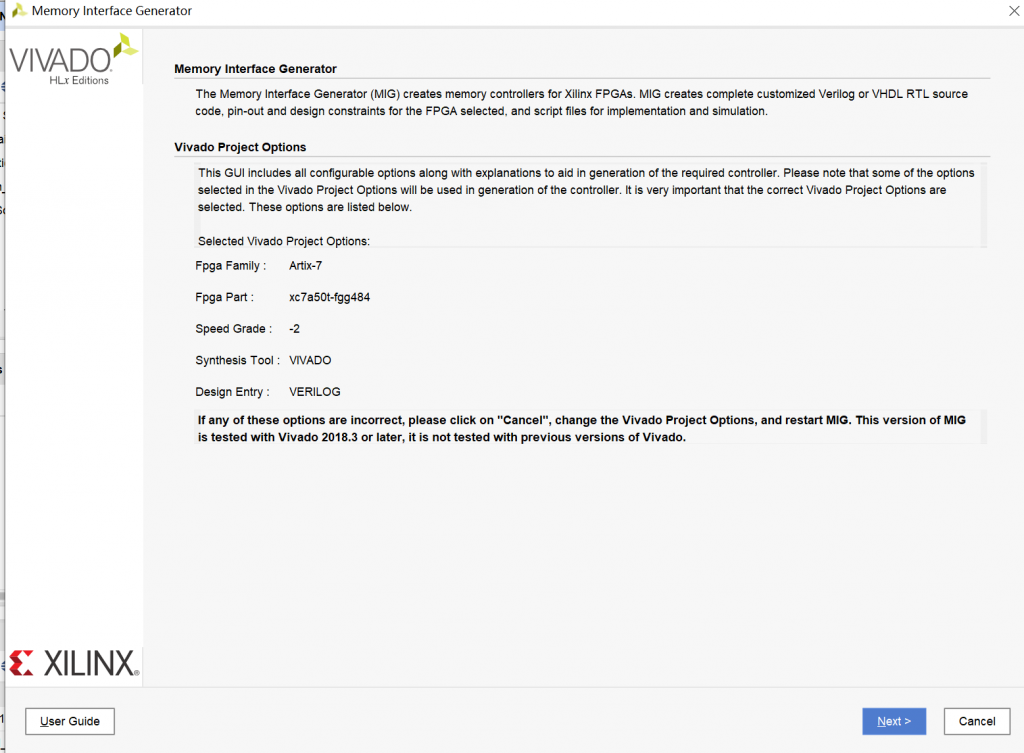Select the Artix-7 Fpga Family value
1024x753 pixels.
[x=305, y=266]
